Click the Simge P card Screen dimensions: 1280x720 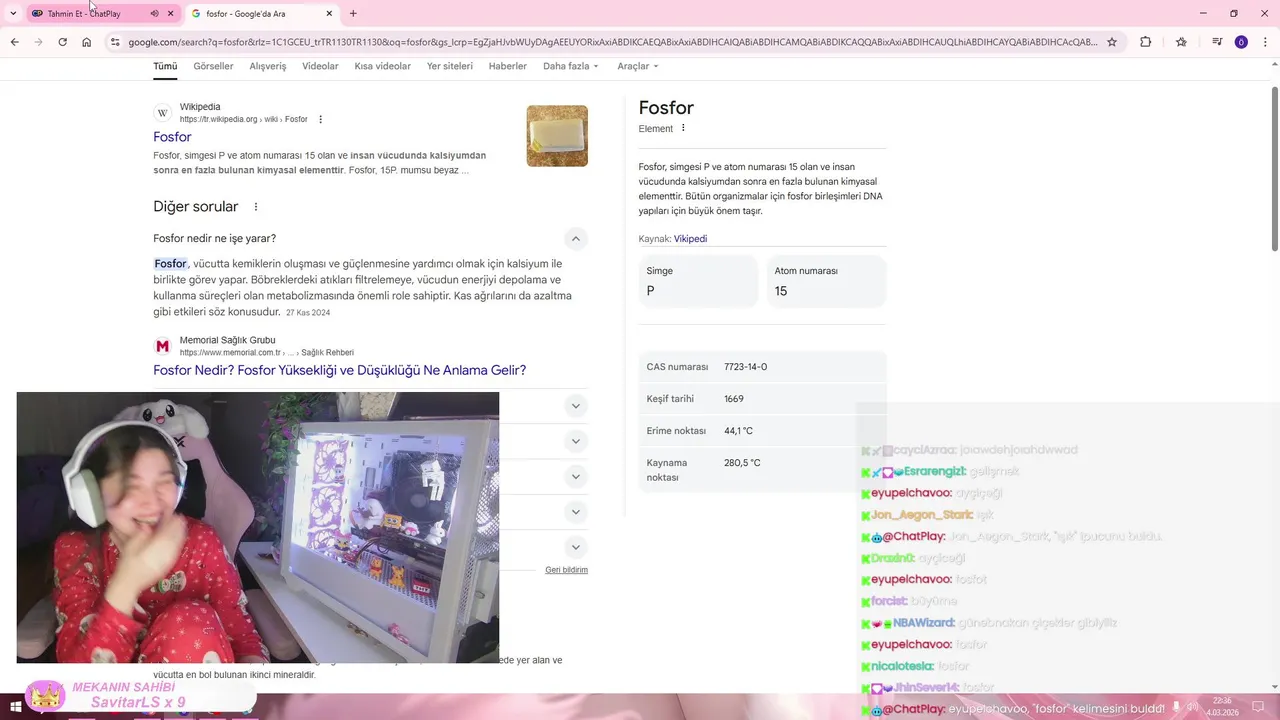point(698,281)
